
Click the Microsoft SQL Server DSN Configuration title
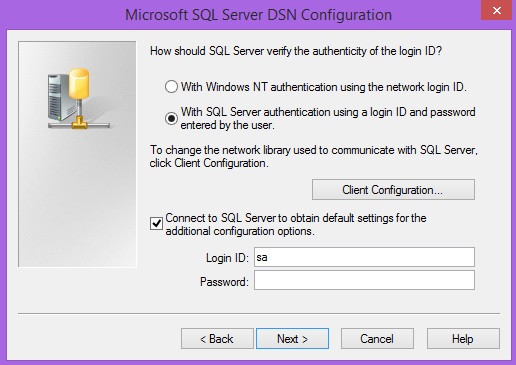point(258,15)
